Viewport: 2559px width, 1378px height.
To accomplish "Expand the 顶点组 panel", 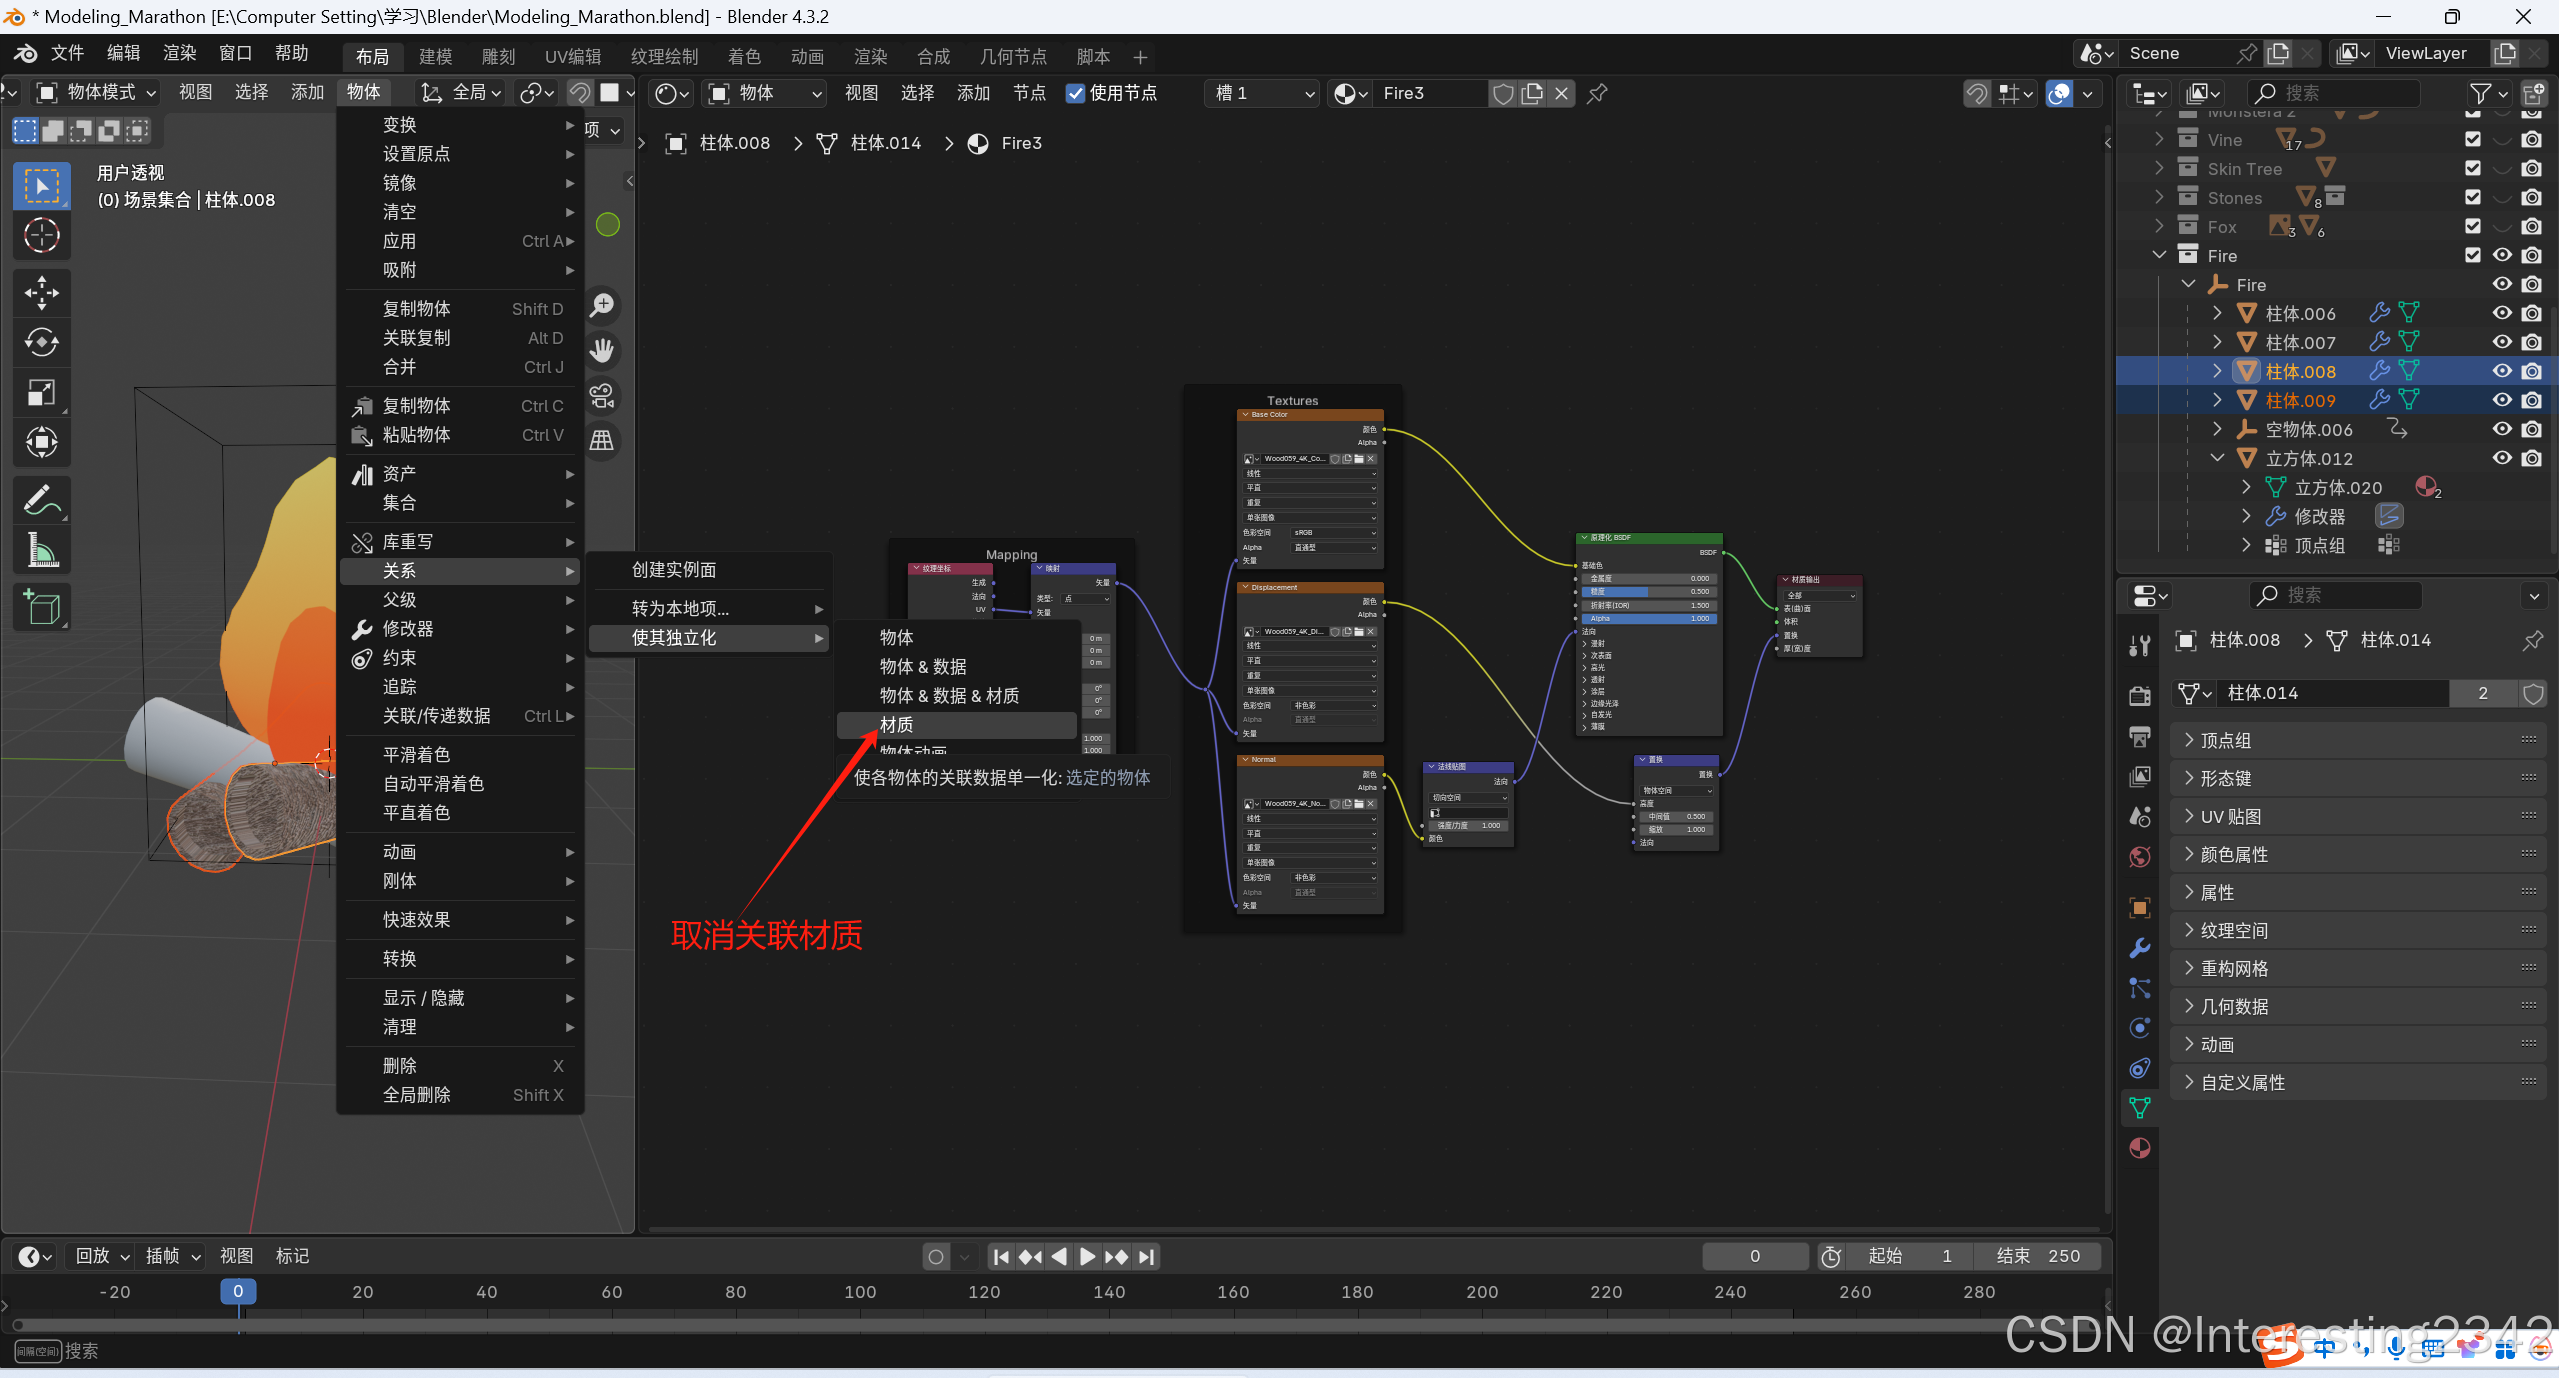I will (x=2225, y=740).
